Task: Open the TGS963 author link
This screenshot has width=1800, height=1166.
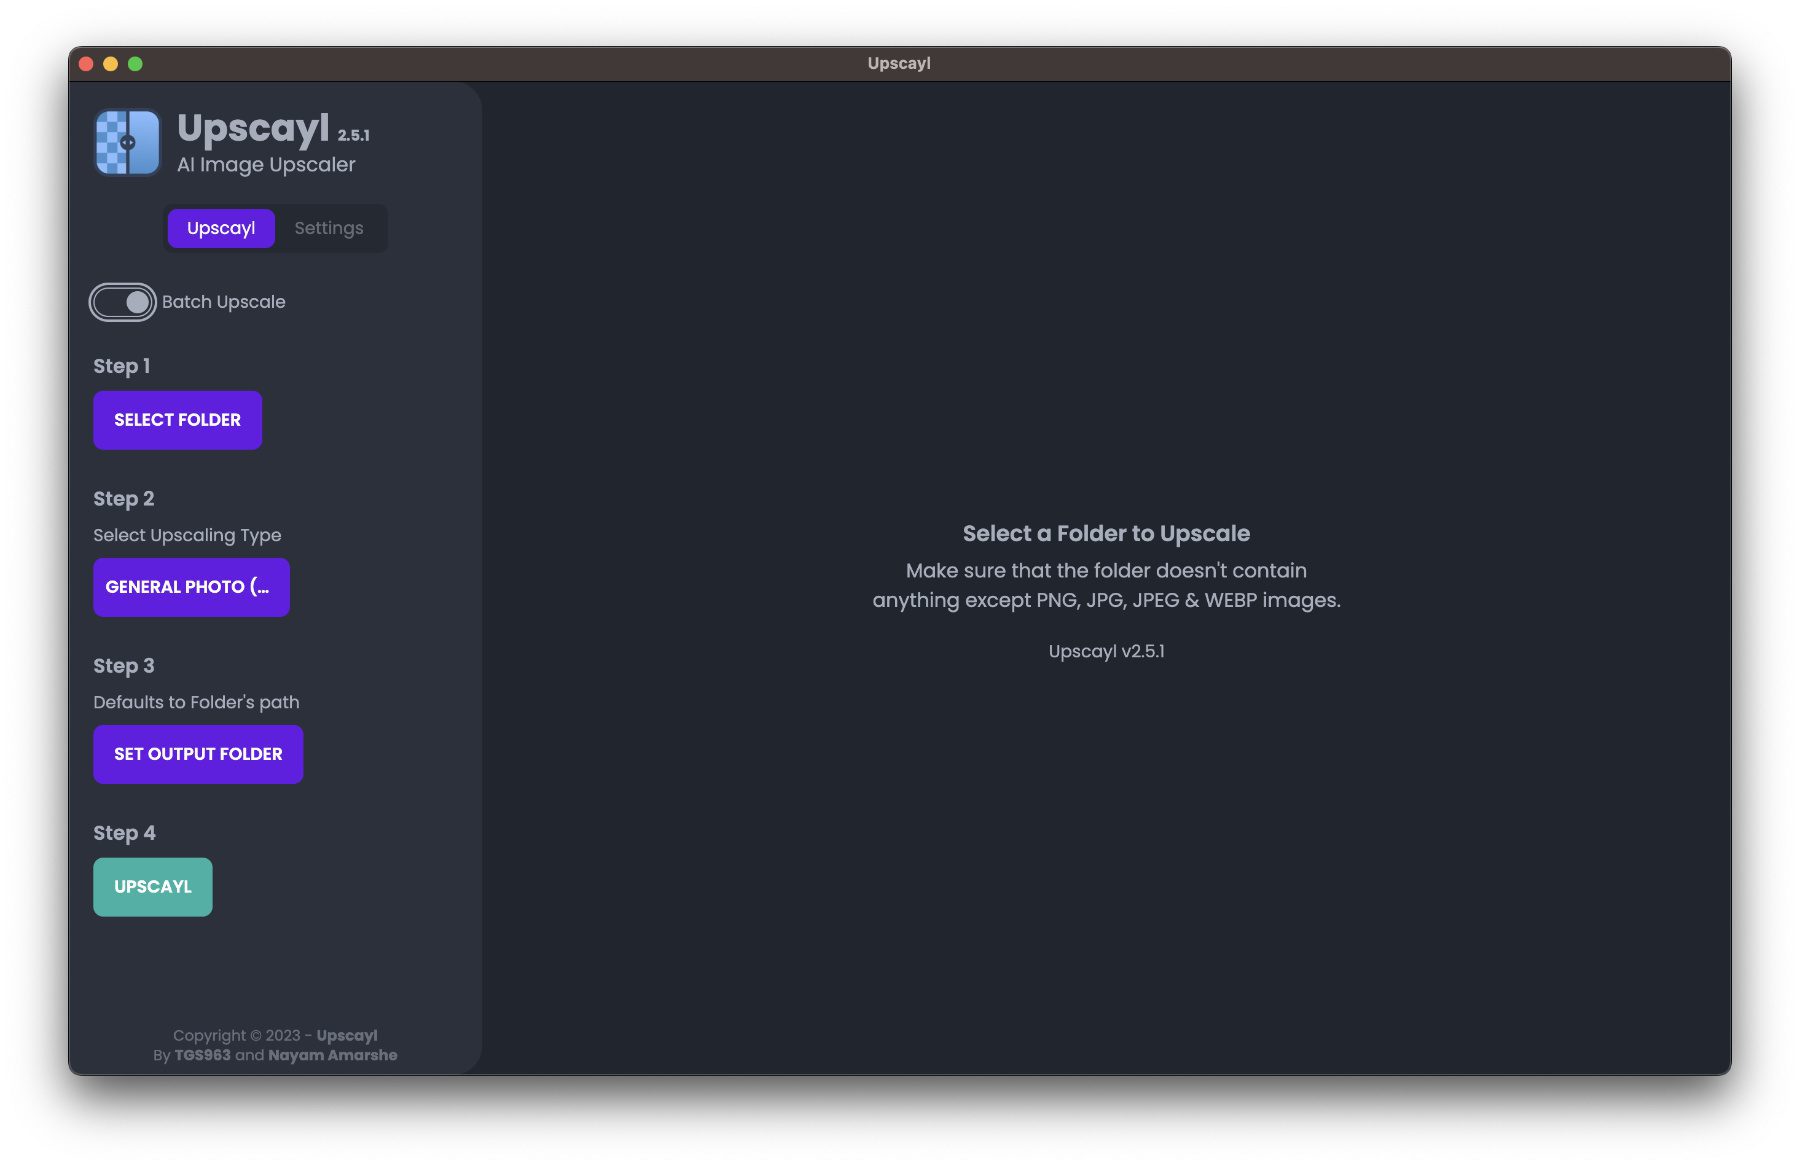Action: pos(202,1055)
